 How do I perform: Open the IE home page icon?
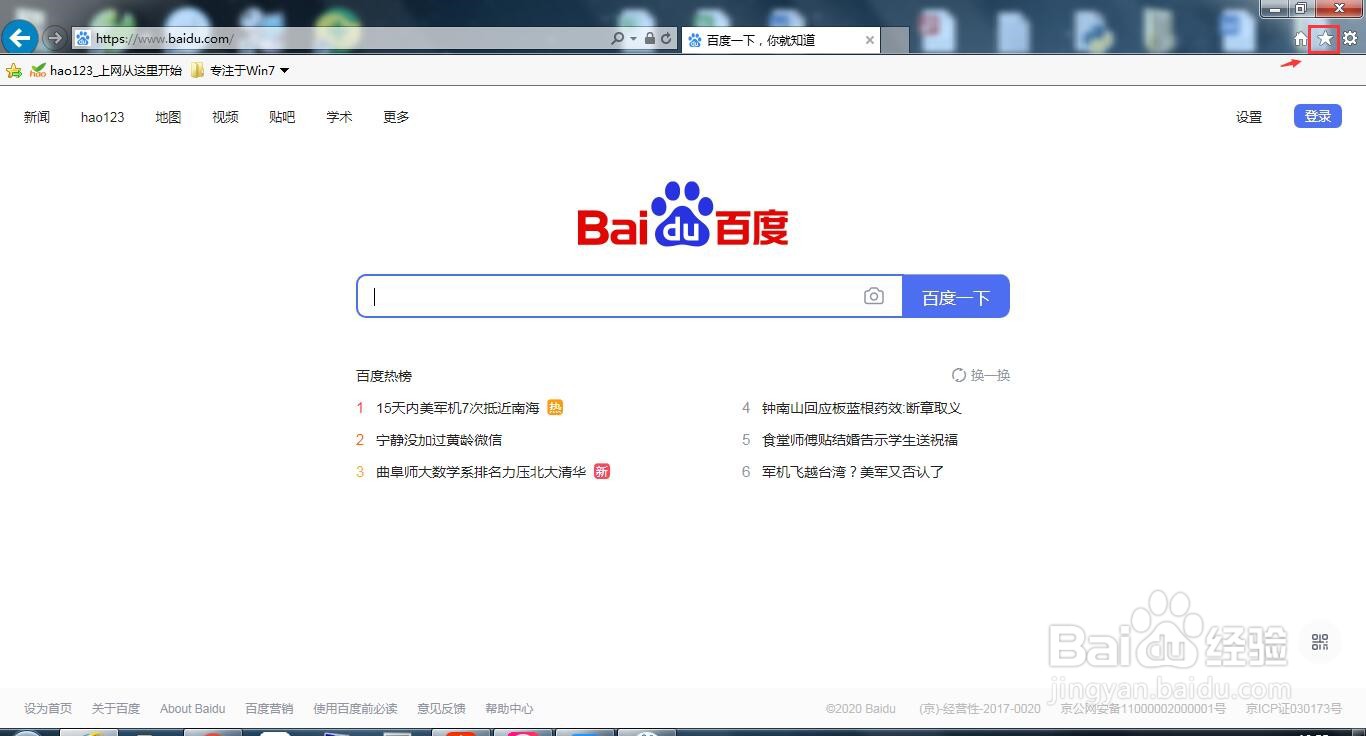click(x=1300, y=39)
